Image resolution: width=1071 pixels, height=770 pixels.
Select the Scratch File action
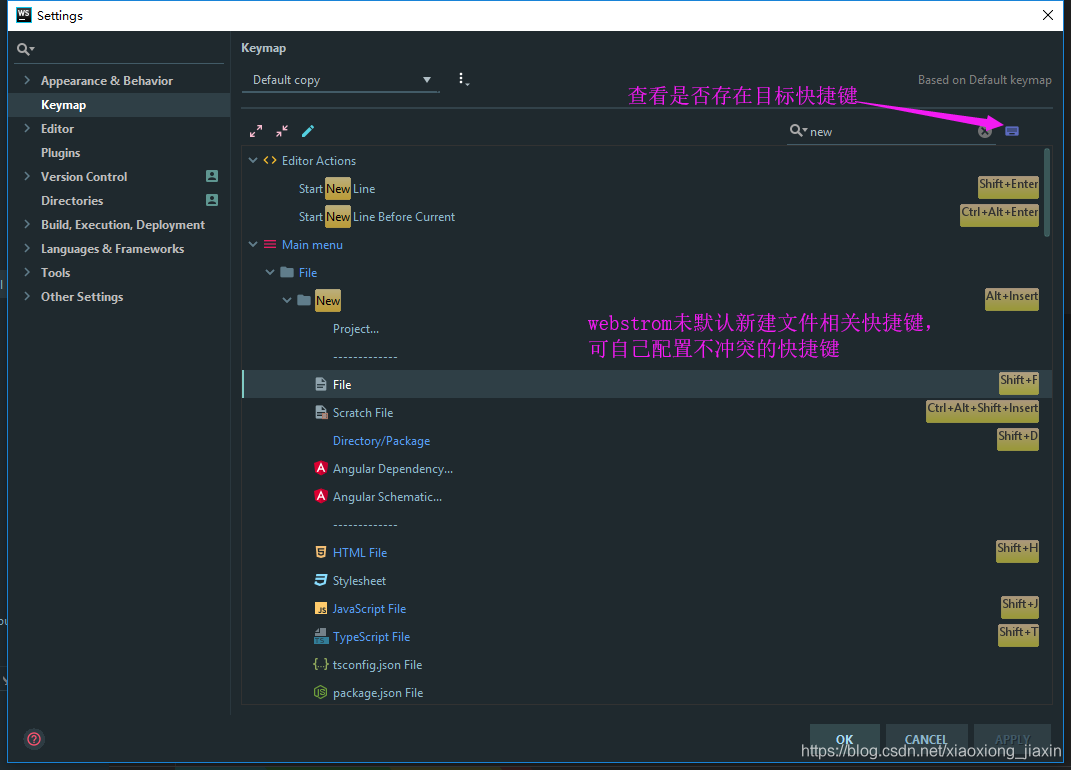coord(363,413)
